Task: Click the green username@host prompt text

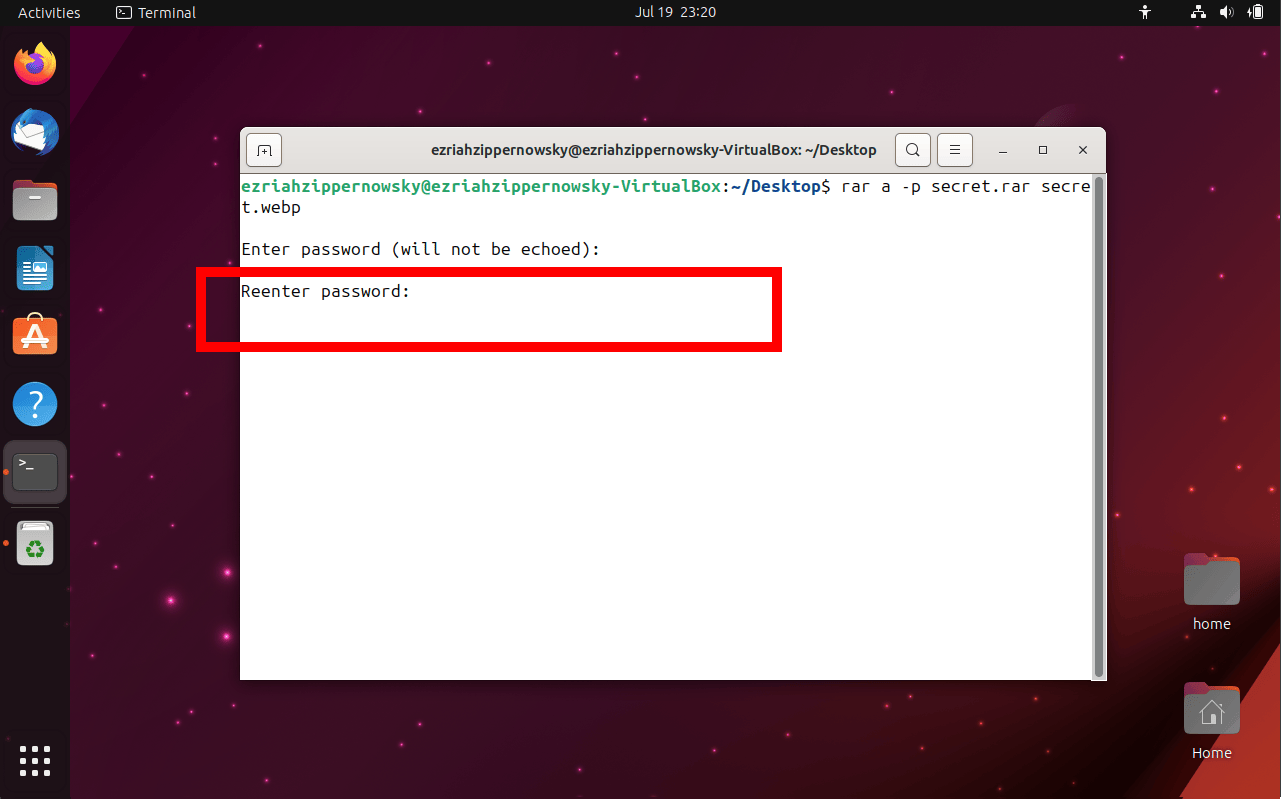Action: [481, 187]
